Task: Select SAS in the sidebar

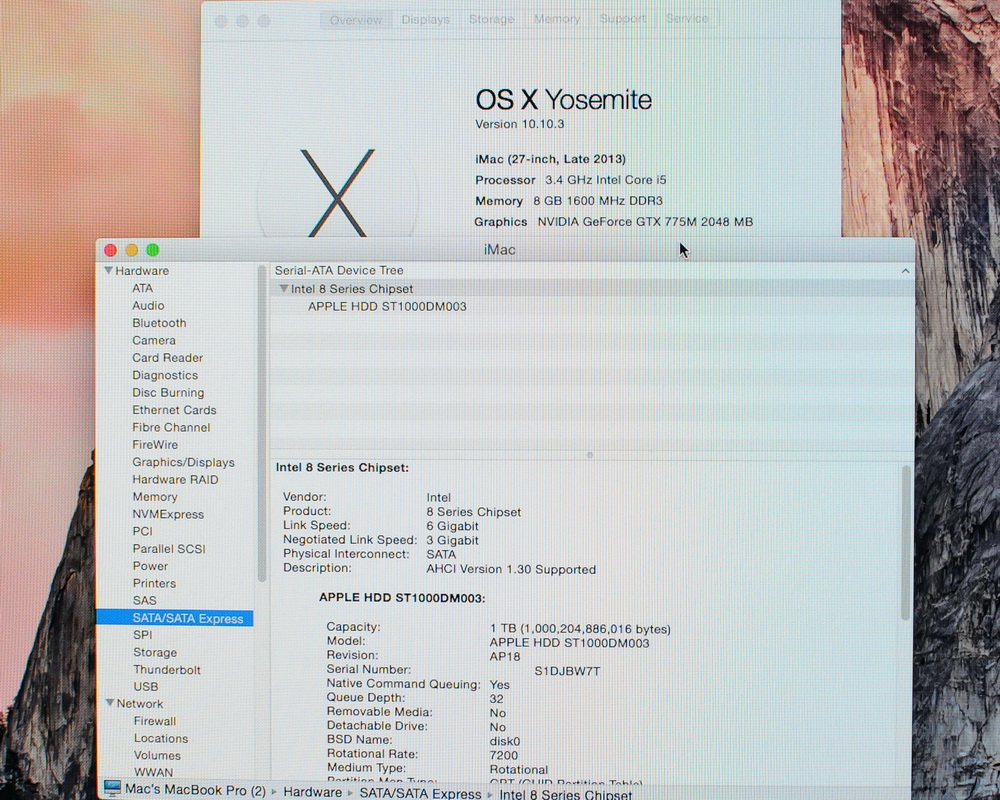Action: tap(144, 600)
